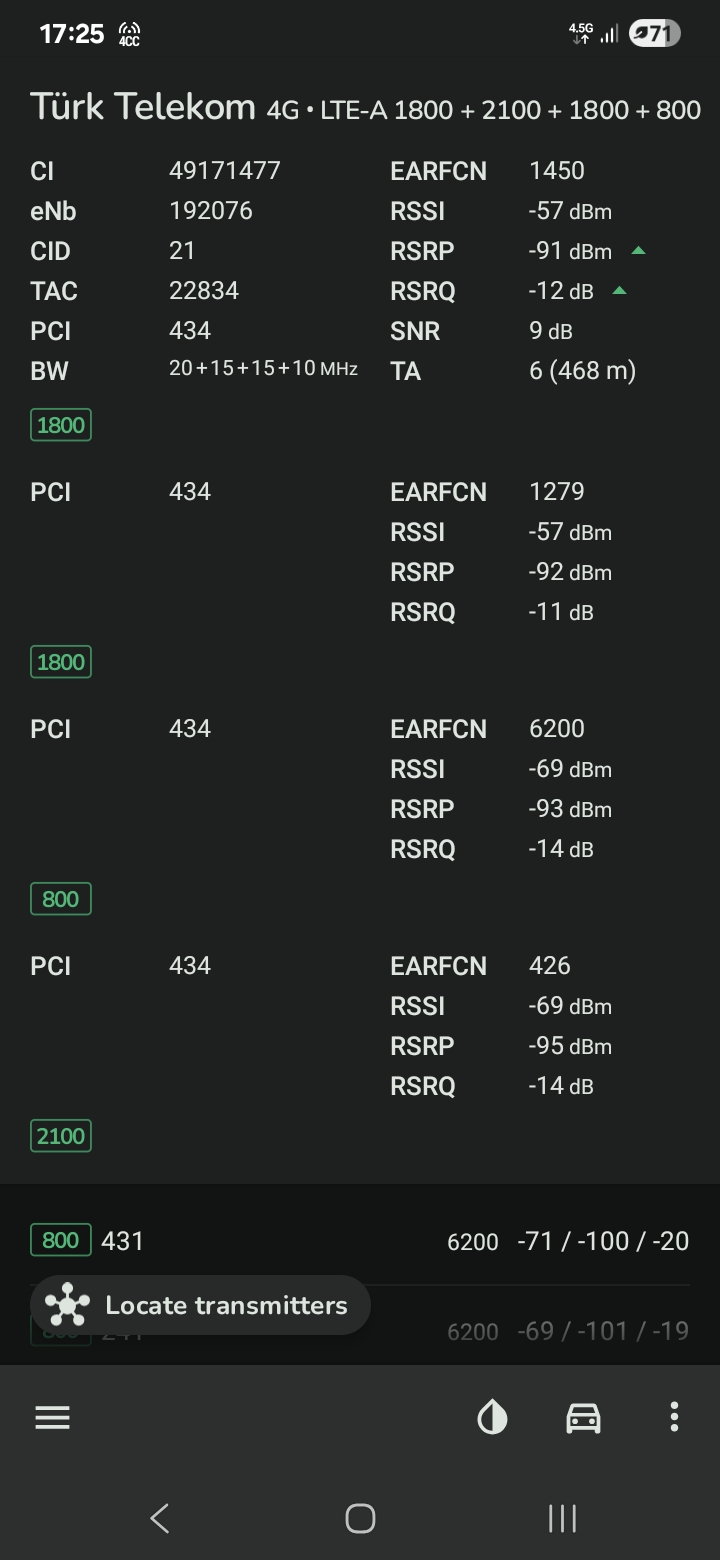Open the three-dot overflow menu
Screen dimensions: 720x1560
coord(674,1417)
